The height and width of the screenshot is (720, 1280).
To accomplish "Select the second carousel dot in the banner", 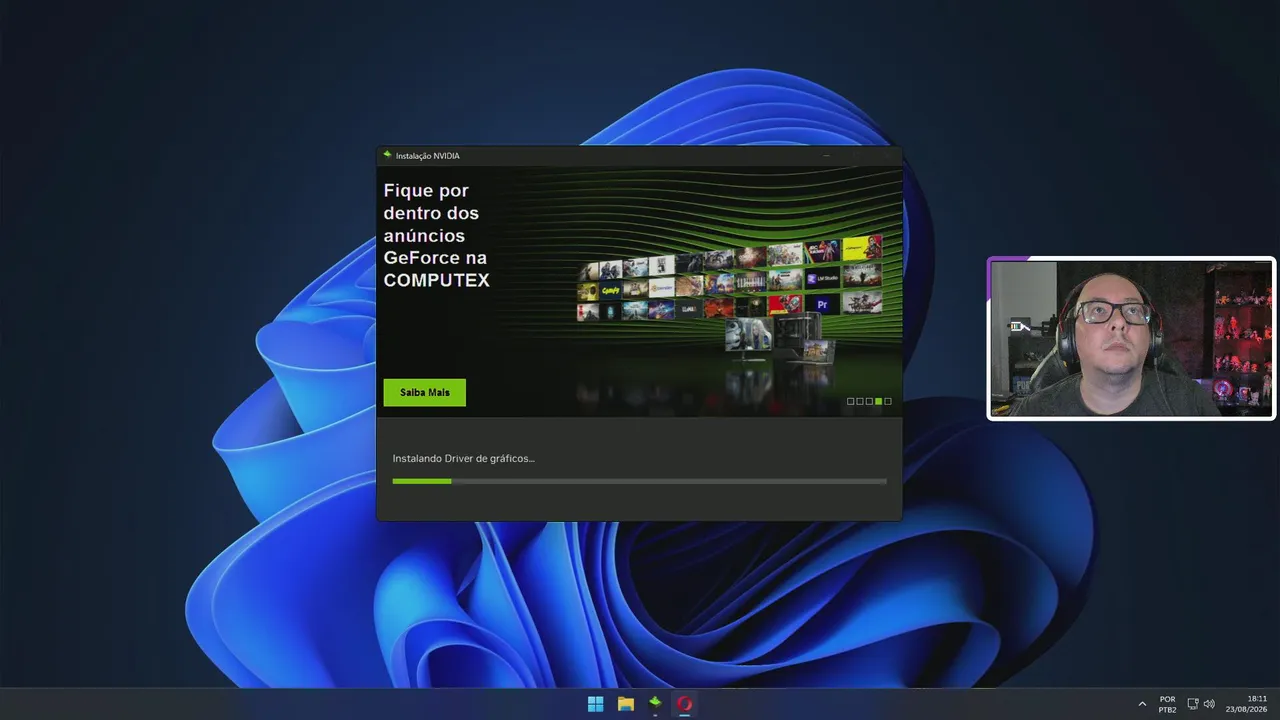I will tap(860, 401).
